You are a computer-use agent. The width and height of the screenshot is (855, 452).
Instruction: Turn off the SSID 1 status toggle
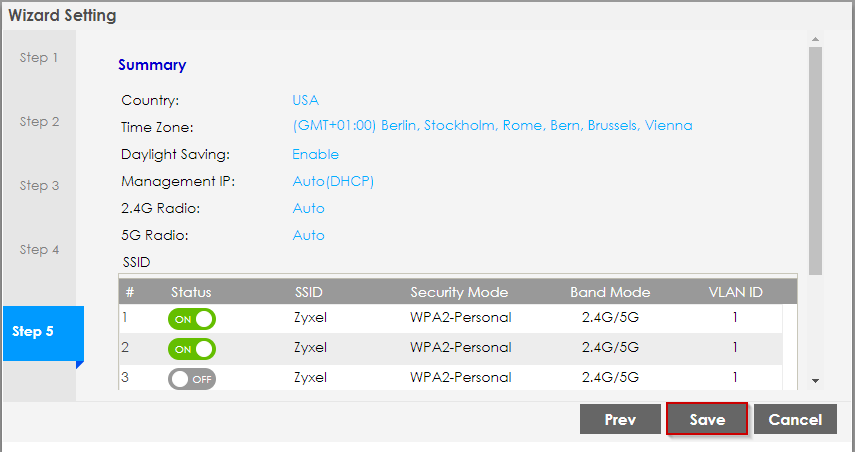click(x=192, y=319)
